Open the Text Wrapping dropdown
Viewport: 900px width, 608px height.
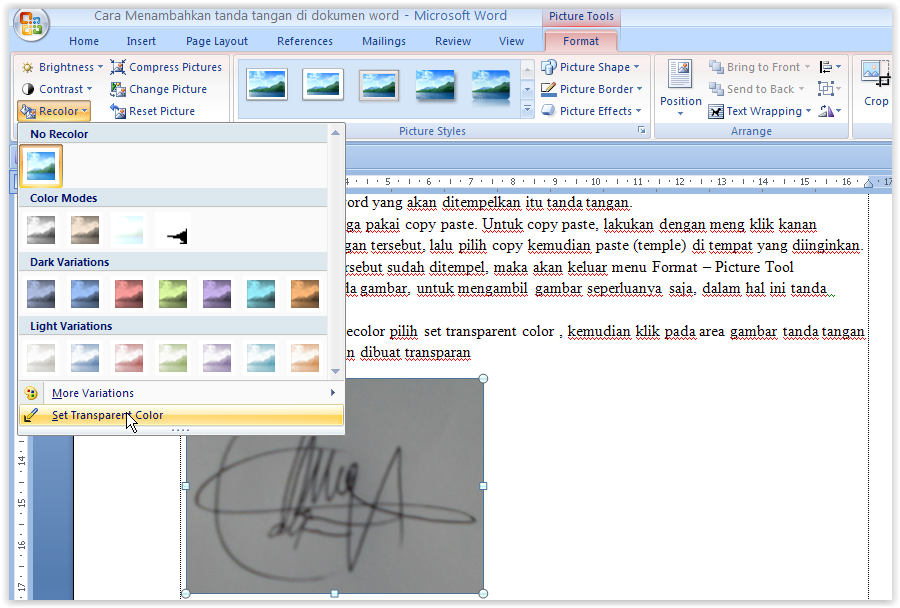759,111
